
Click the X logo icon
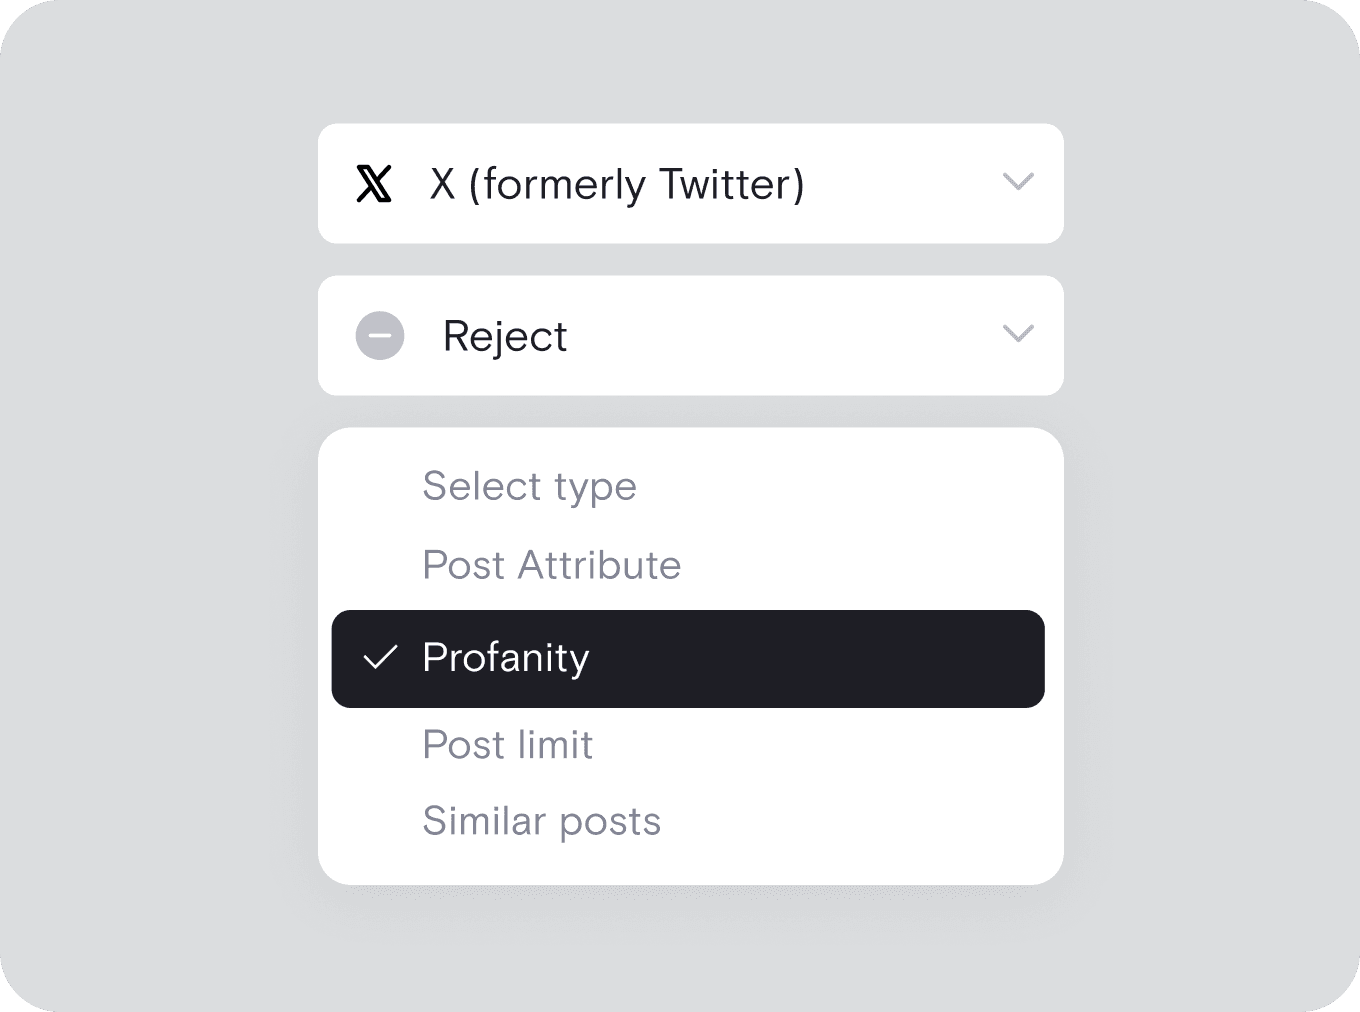click(374, 184)
